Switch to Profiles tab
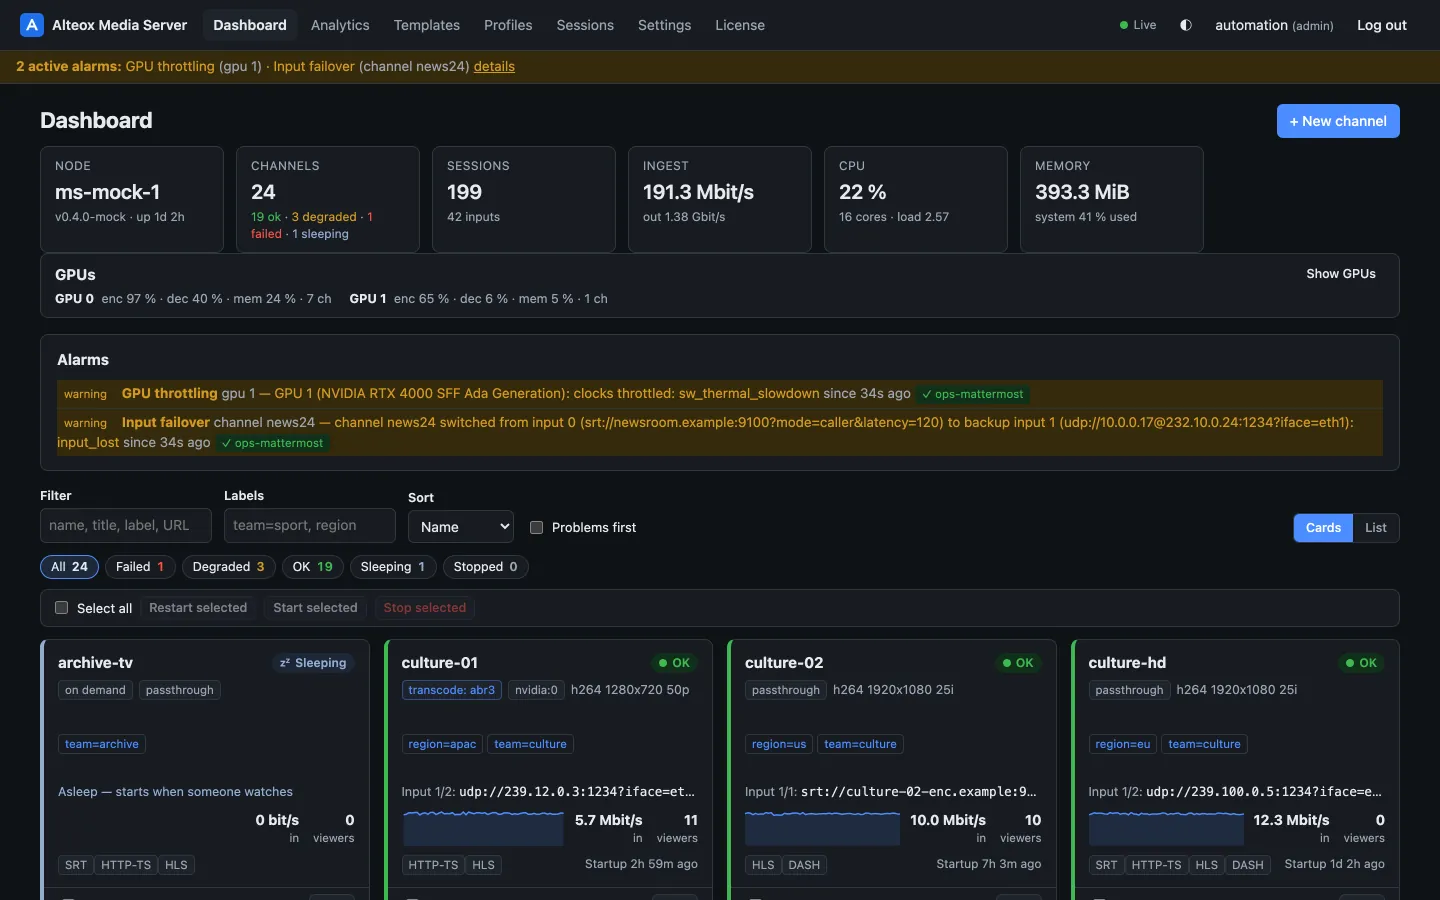Screen dimensions: 1440x900 pyautogui.click(x=508, y=25)
